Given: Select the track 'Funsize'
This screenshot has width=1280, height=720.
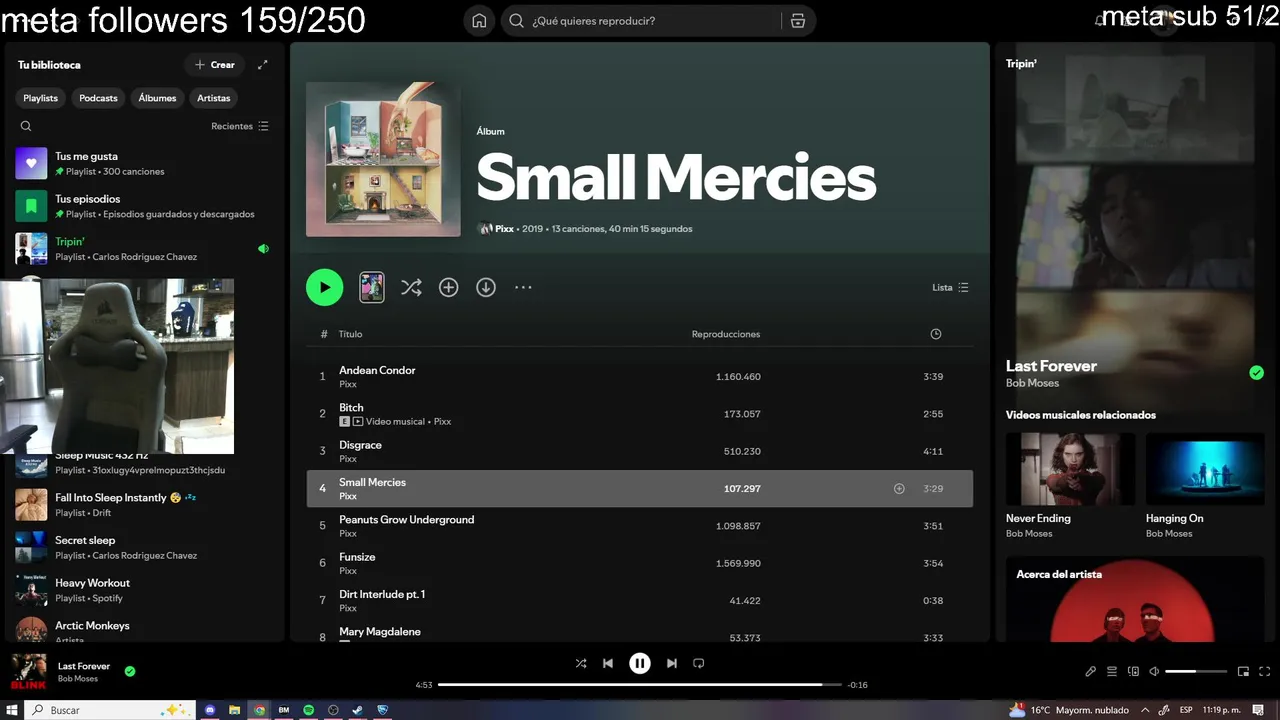Looking at the screenshot, I should (x=639, y=563).
